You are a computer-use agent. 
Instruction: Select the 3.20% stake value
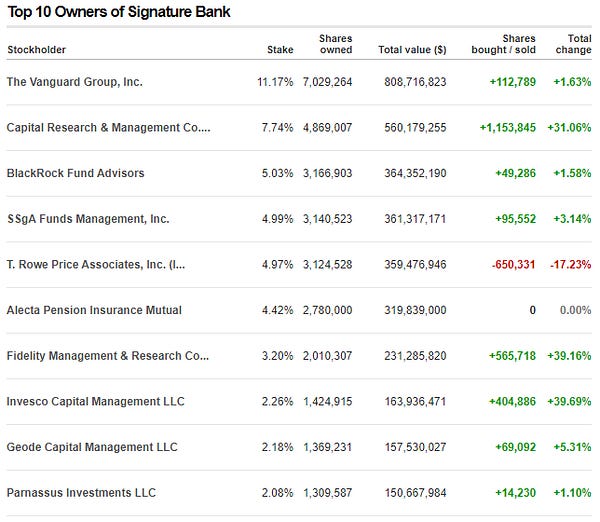[277, 356]
